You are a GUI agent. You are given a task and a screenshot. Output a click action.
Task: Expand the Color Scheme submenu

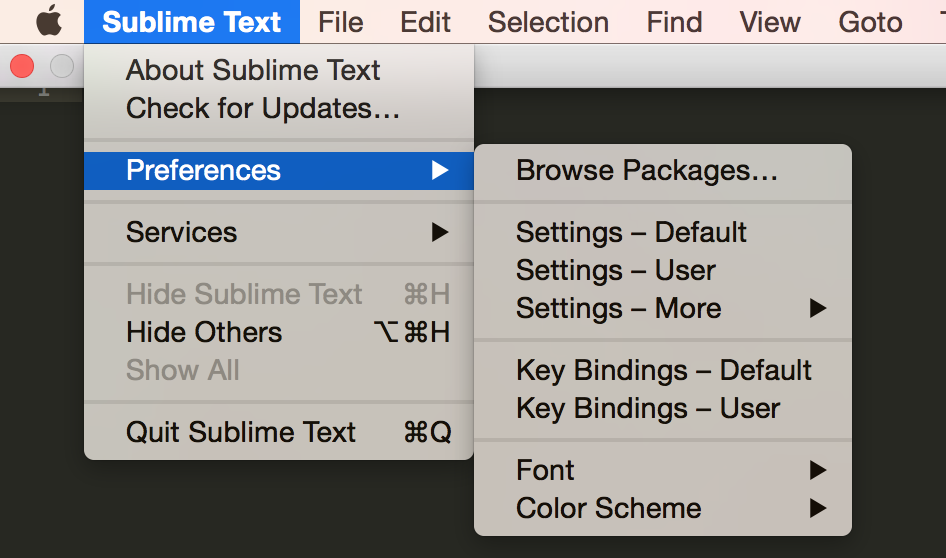(663, 508)
